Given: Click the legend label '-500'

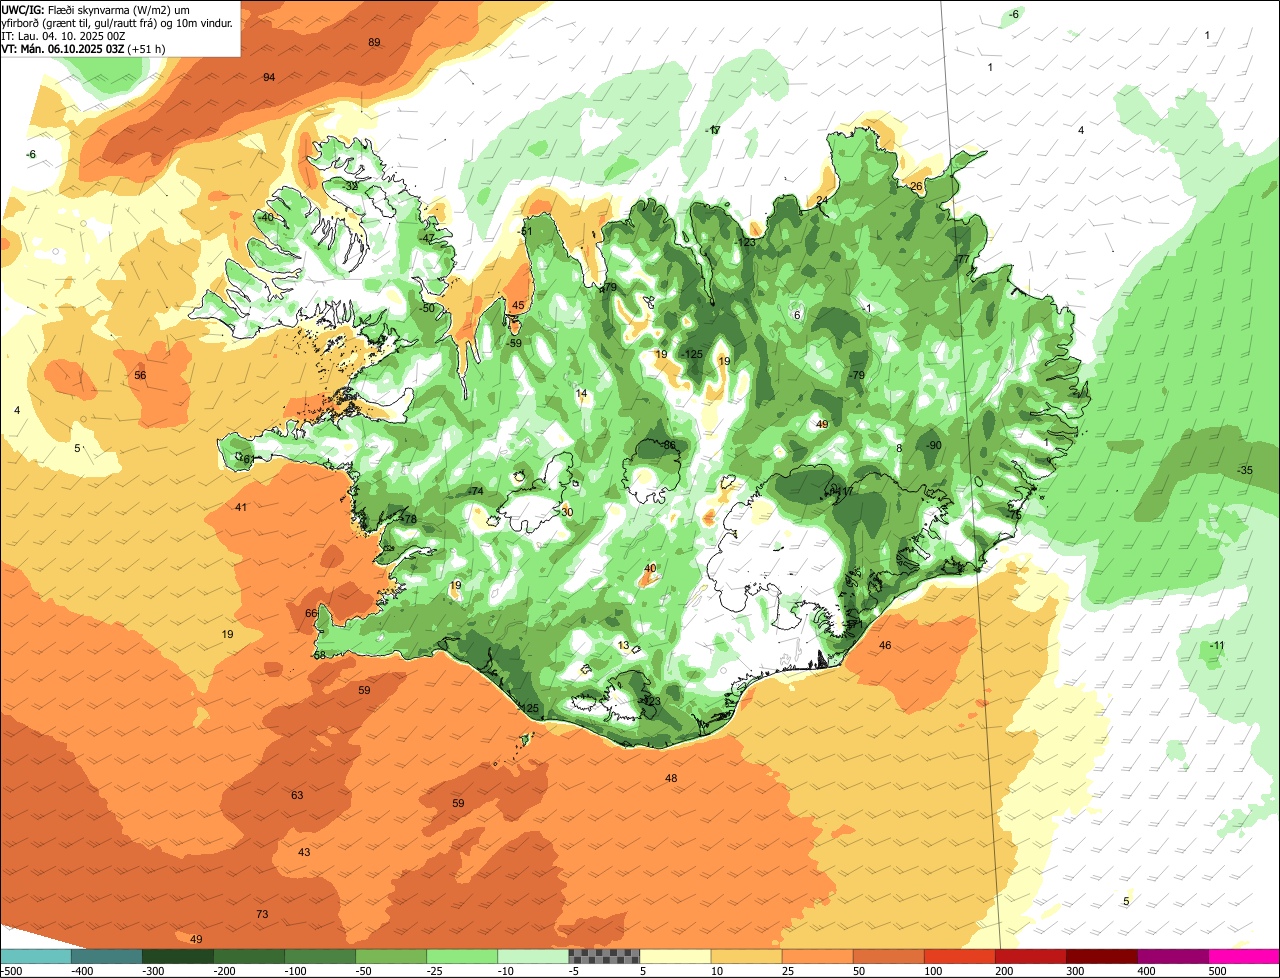Looking at the screenshot, I should tap(11, 970).
